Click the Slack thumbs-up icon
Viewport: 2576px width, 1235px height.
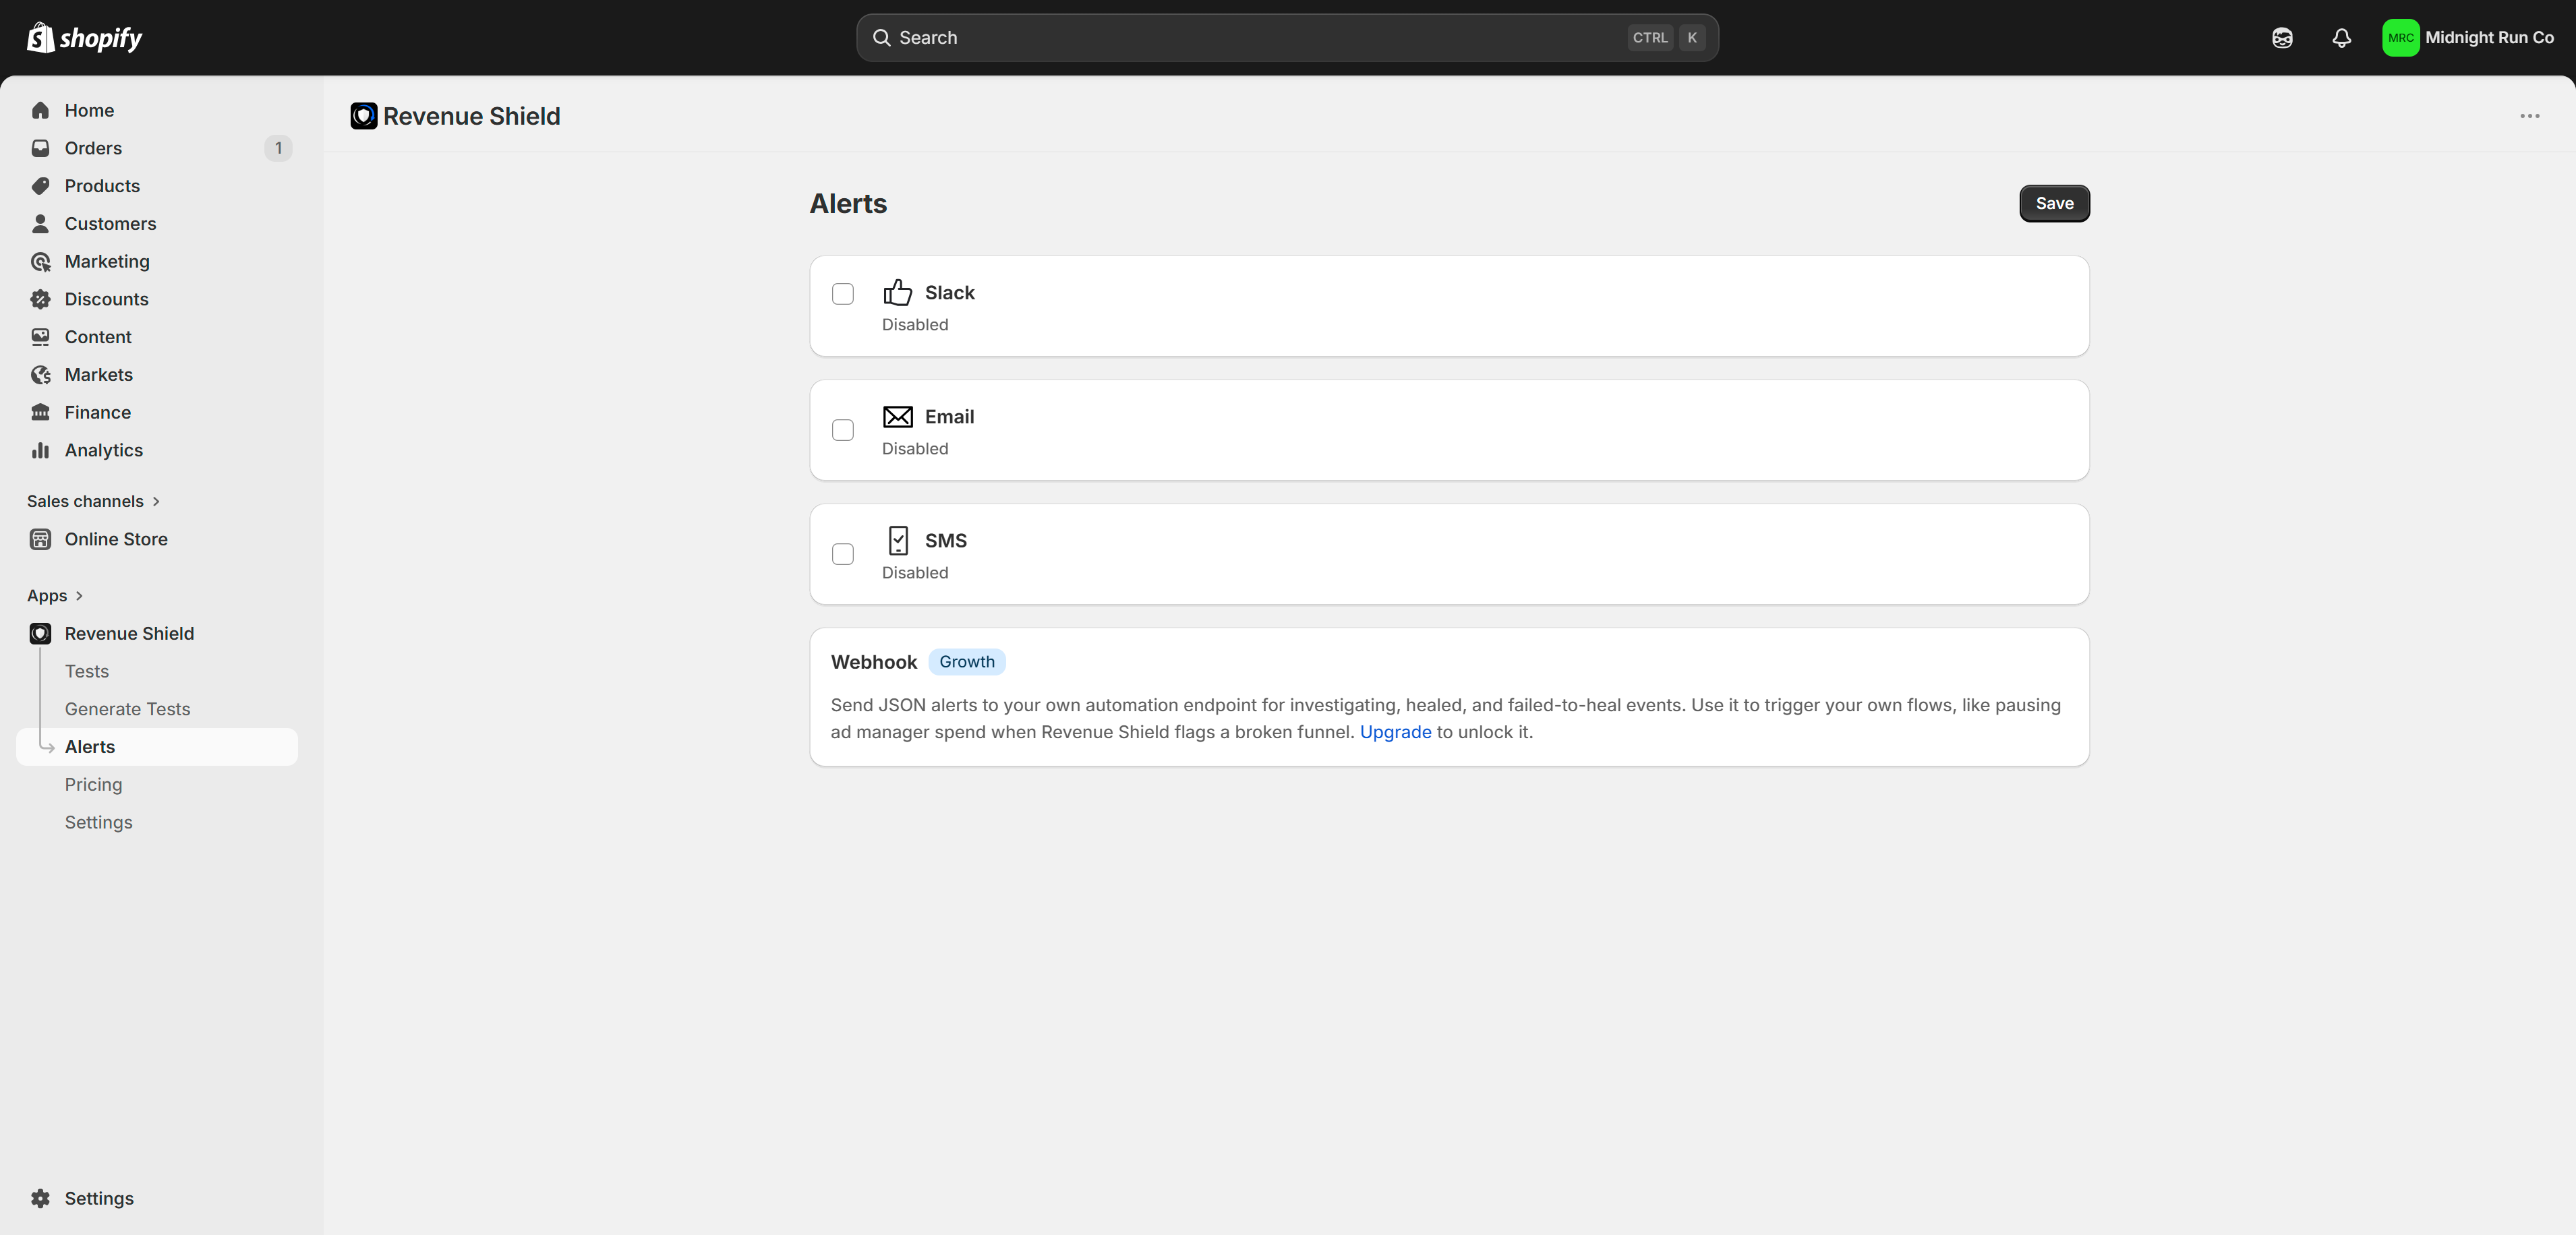point(897,292)
